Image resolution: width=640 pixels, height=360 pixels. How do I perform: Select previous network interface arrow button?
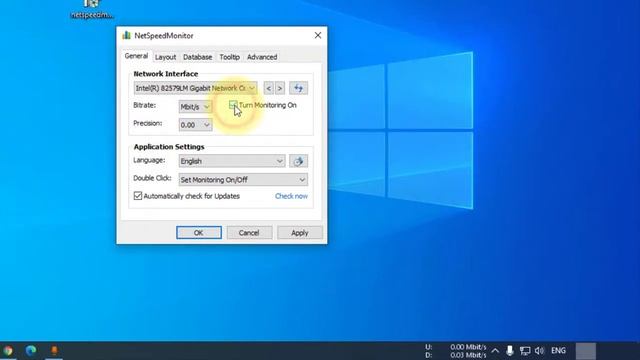[x=269, y=88]
